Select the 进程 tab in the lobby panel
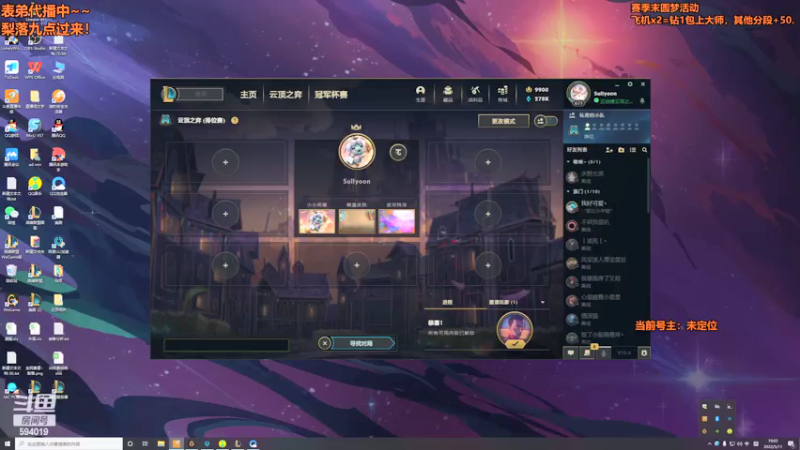Screen dimensions: 800x450 point(447,303)
